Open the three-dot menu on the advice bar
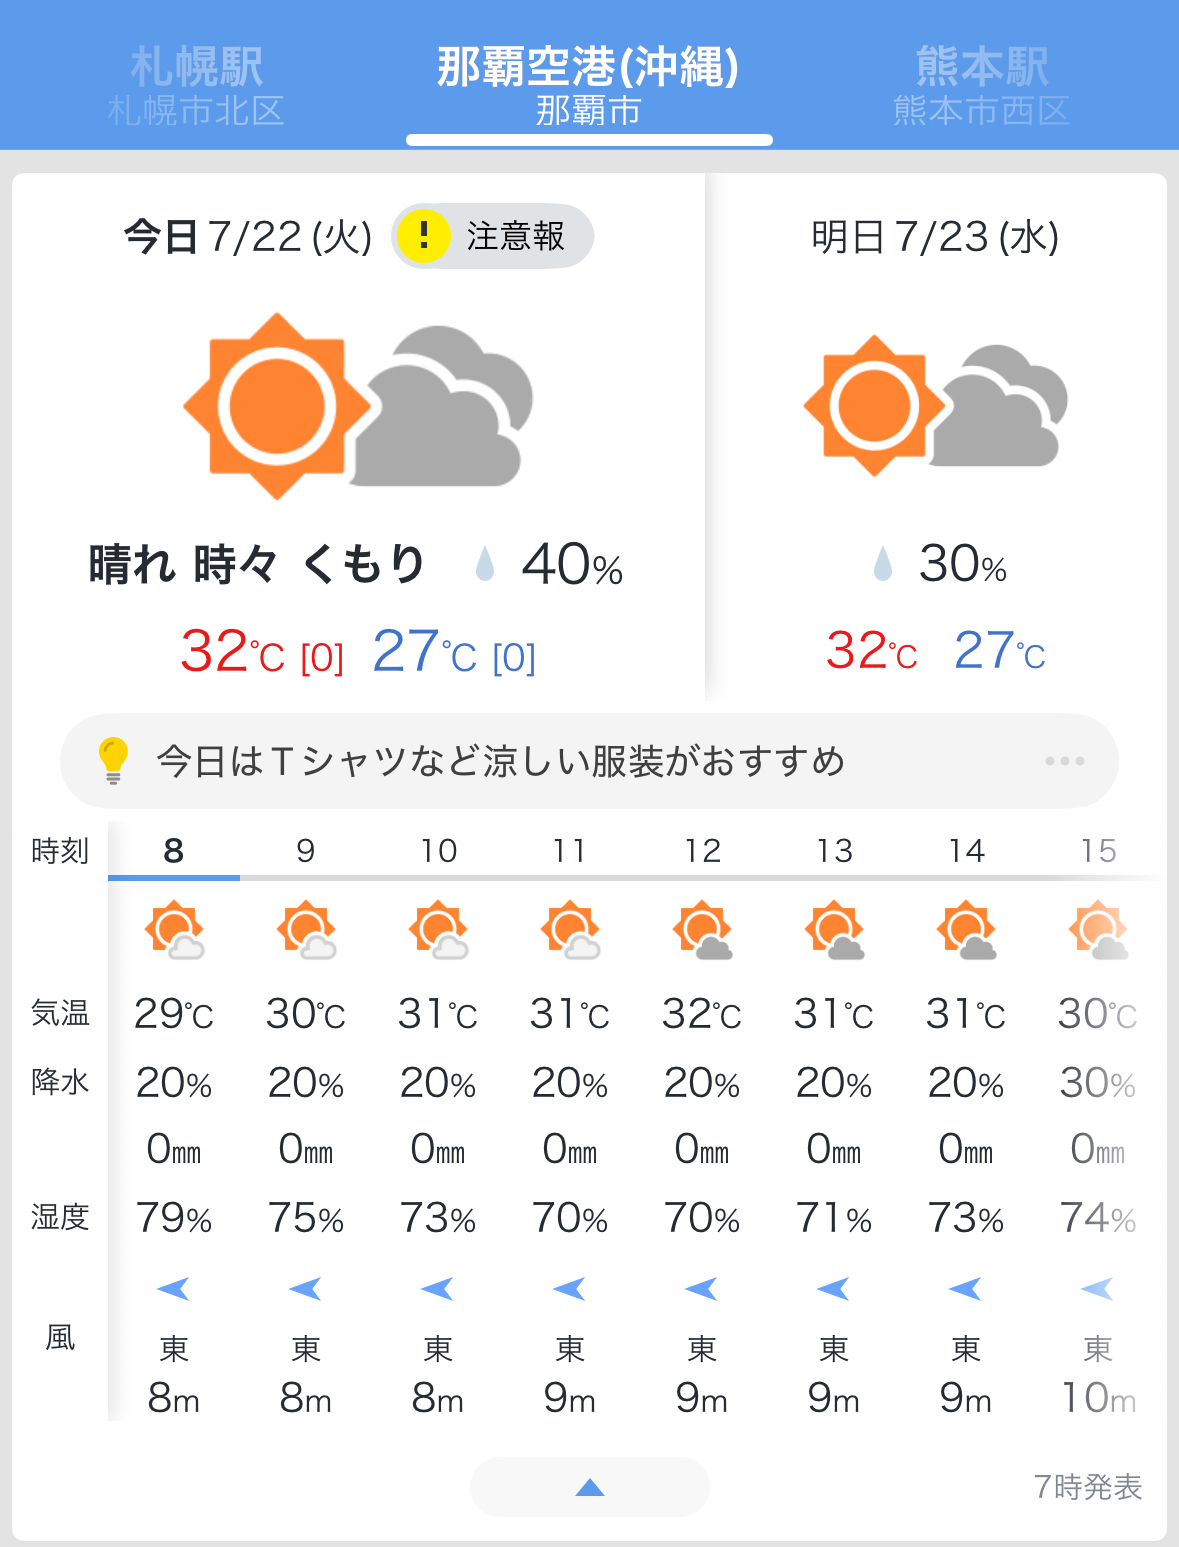The width and height of the screenshot is (1179, 1547). (x=1065, y=761)
